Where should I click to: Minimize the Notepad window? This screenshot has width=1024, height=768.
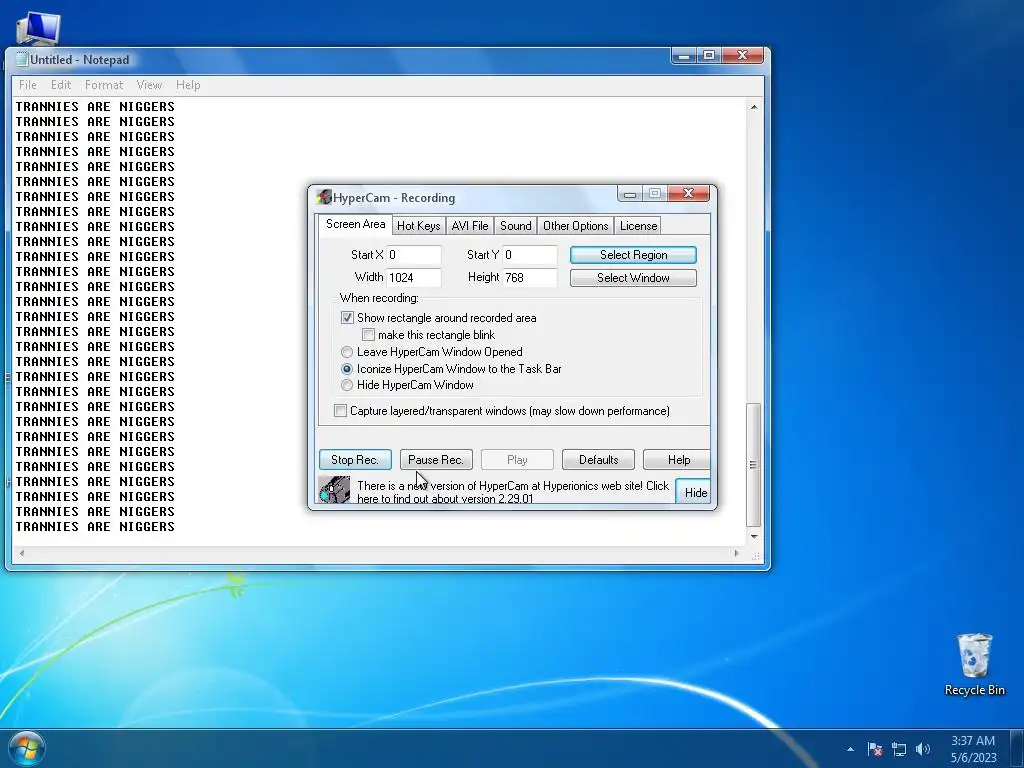[x=684, y=56]
